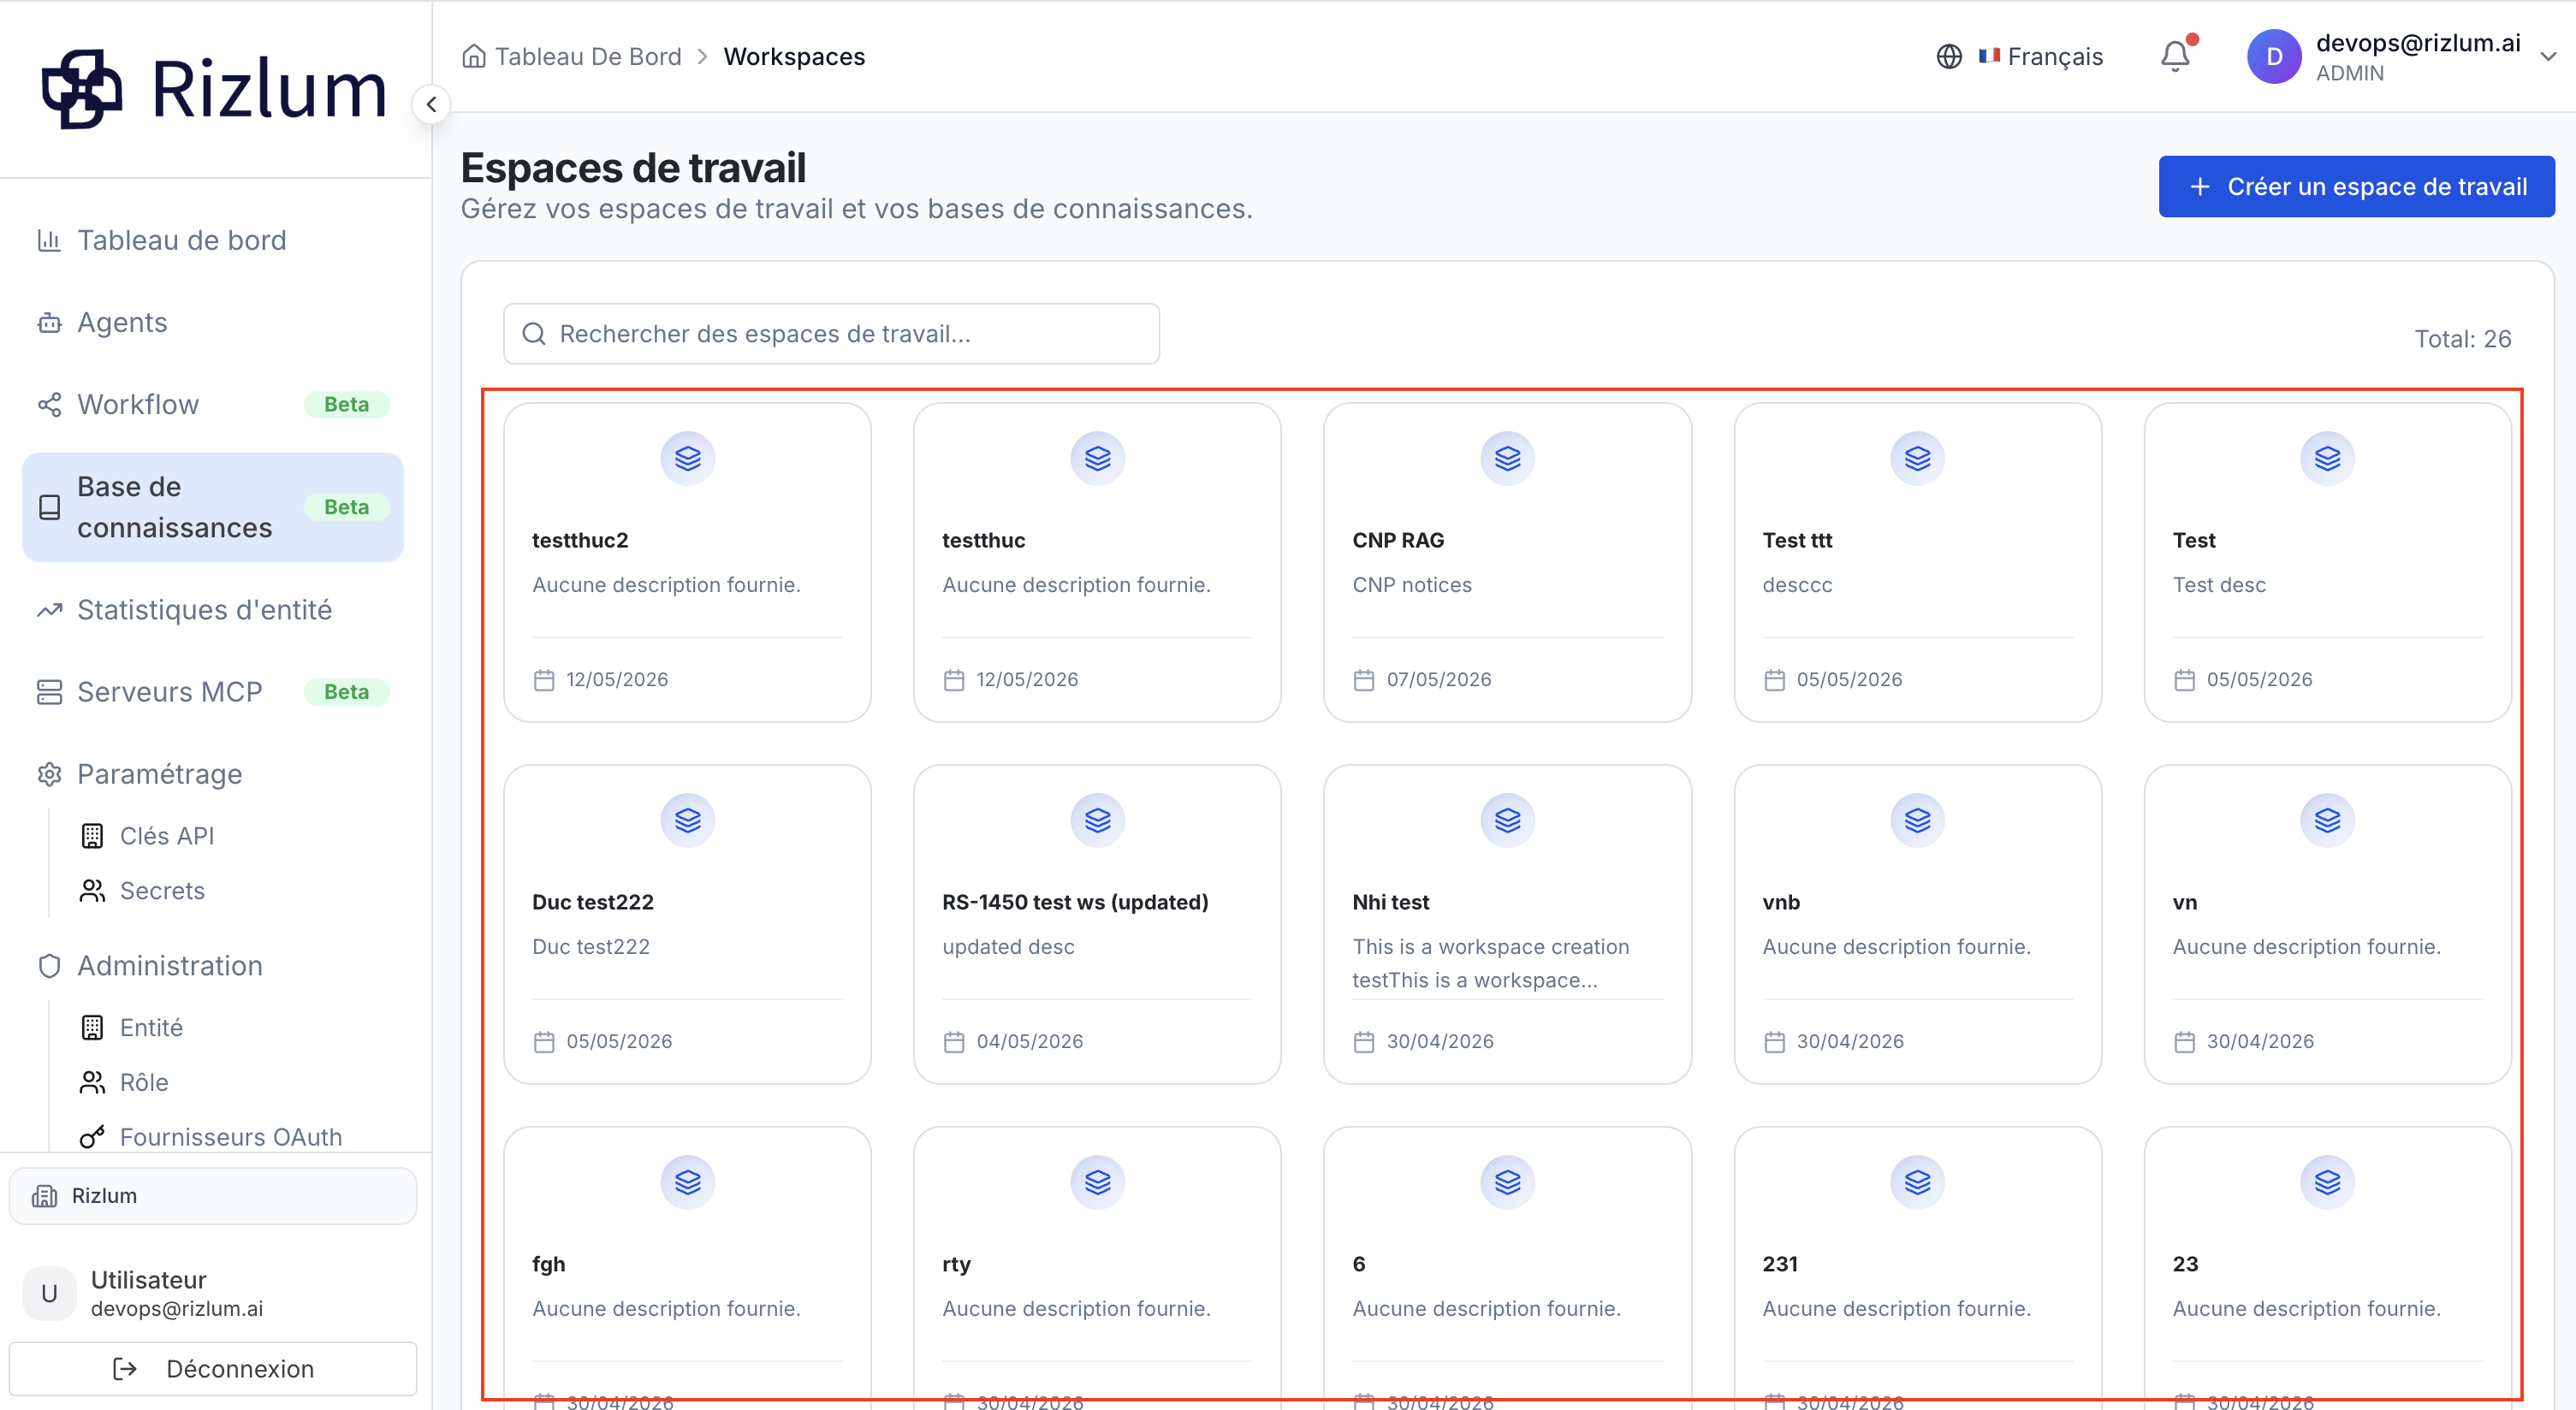Viewport: 2576px width, 1410px height.
Task: Click the Total: 26 count
Action: [2462, 339]
